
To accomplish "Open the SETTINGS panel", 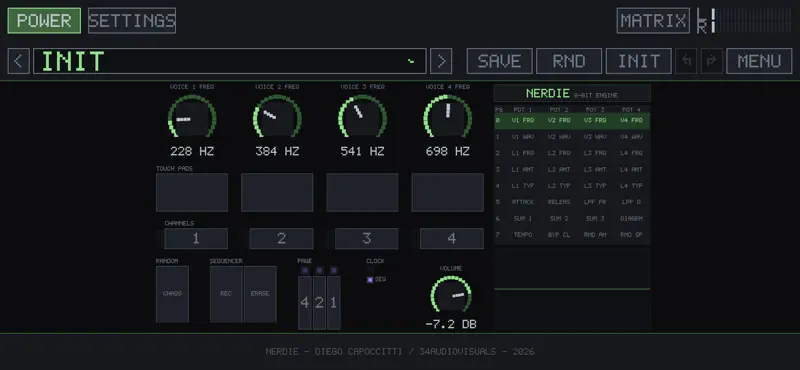I will click(x=132, y=20).
